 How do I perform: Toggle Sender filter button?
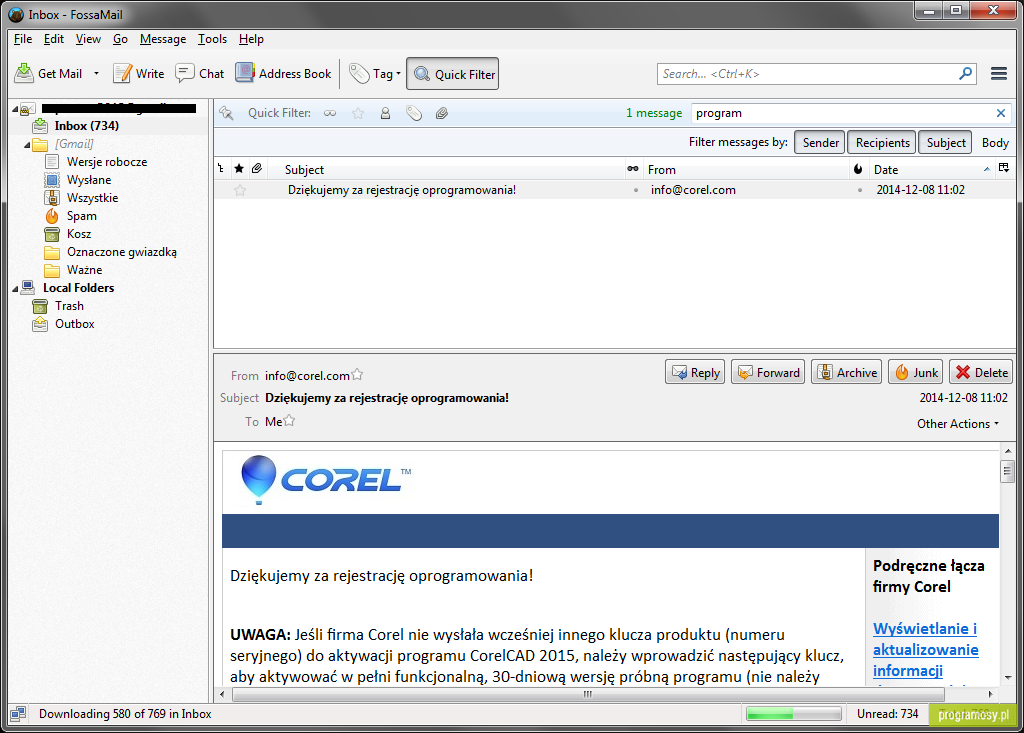click(x=820, y=142)
